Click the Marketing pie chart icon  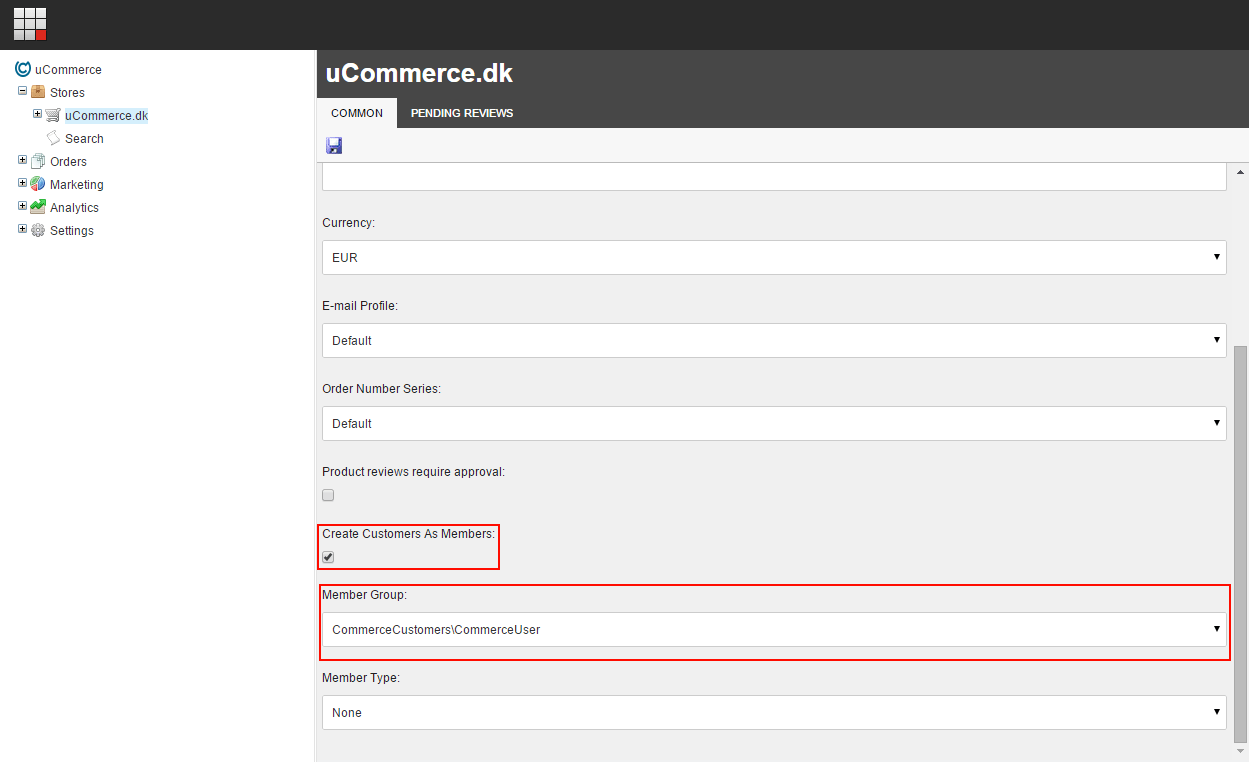(x=38, y=184)
